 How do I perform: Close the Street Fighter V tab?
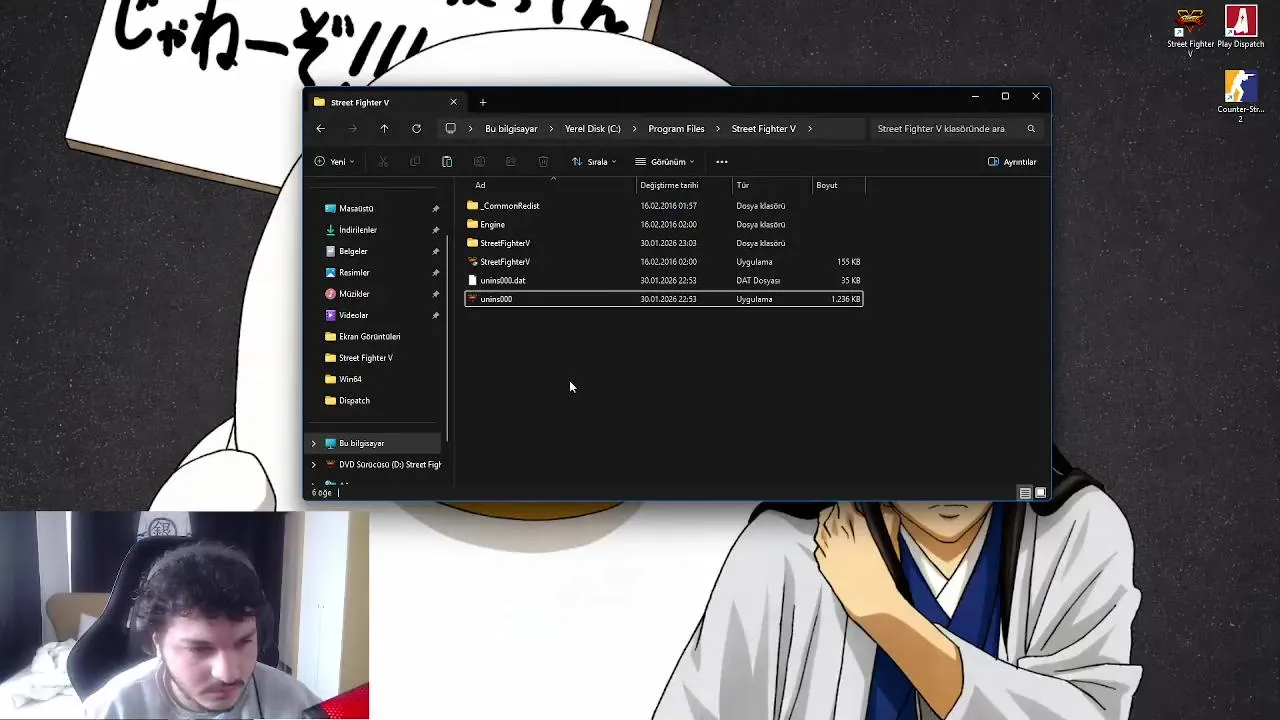coord(453,102)
